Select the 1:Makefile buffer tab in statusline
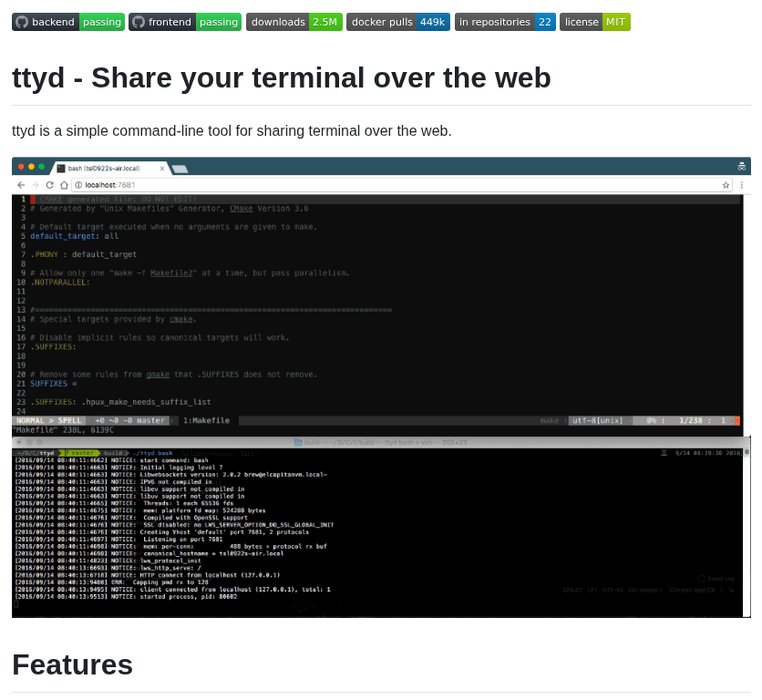 coord(206,421)
